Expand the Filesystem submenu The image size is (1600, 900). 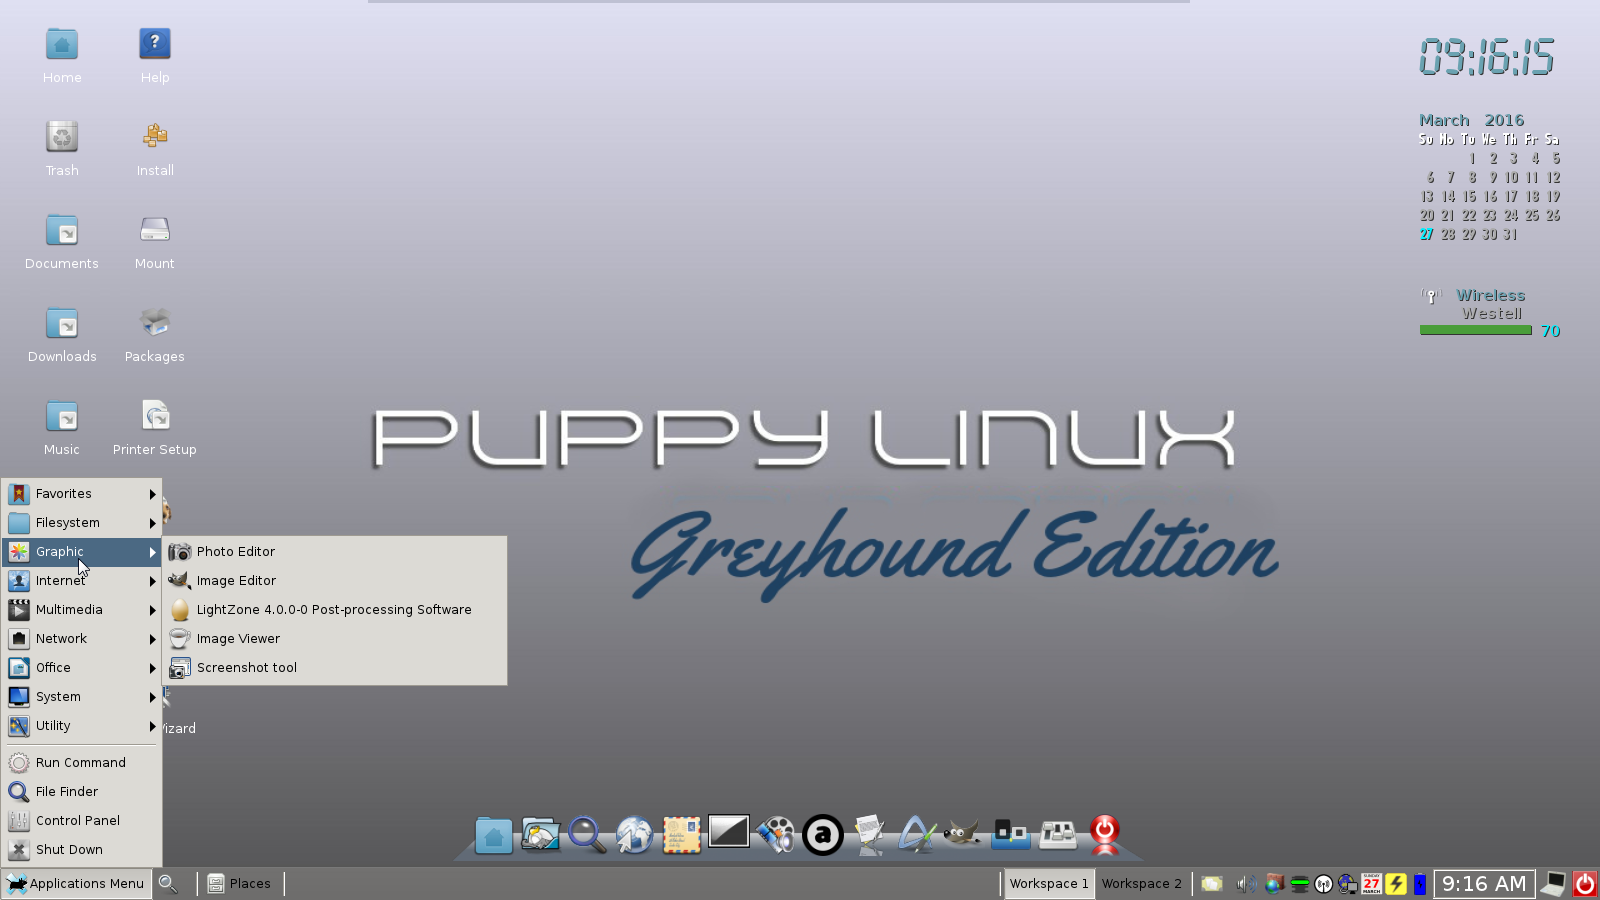pos(82,523)
